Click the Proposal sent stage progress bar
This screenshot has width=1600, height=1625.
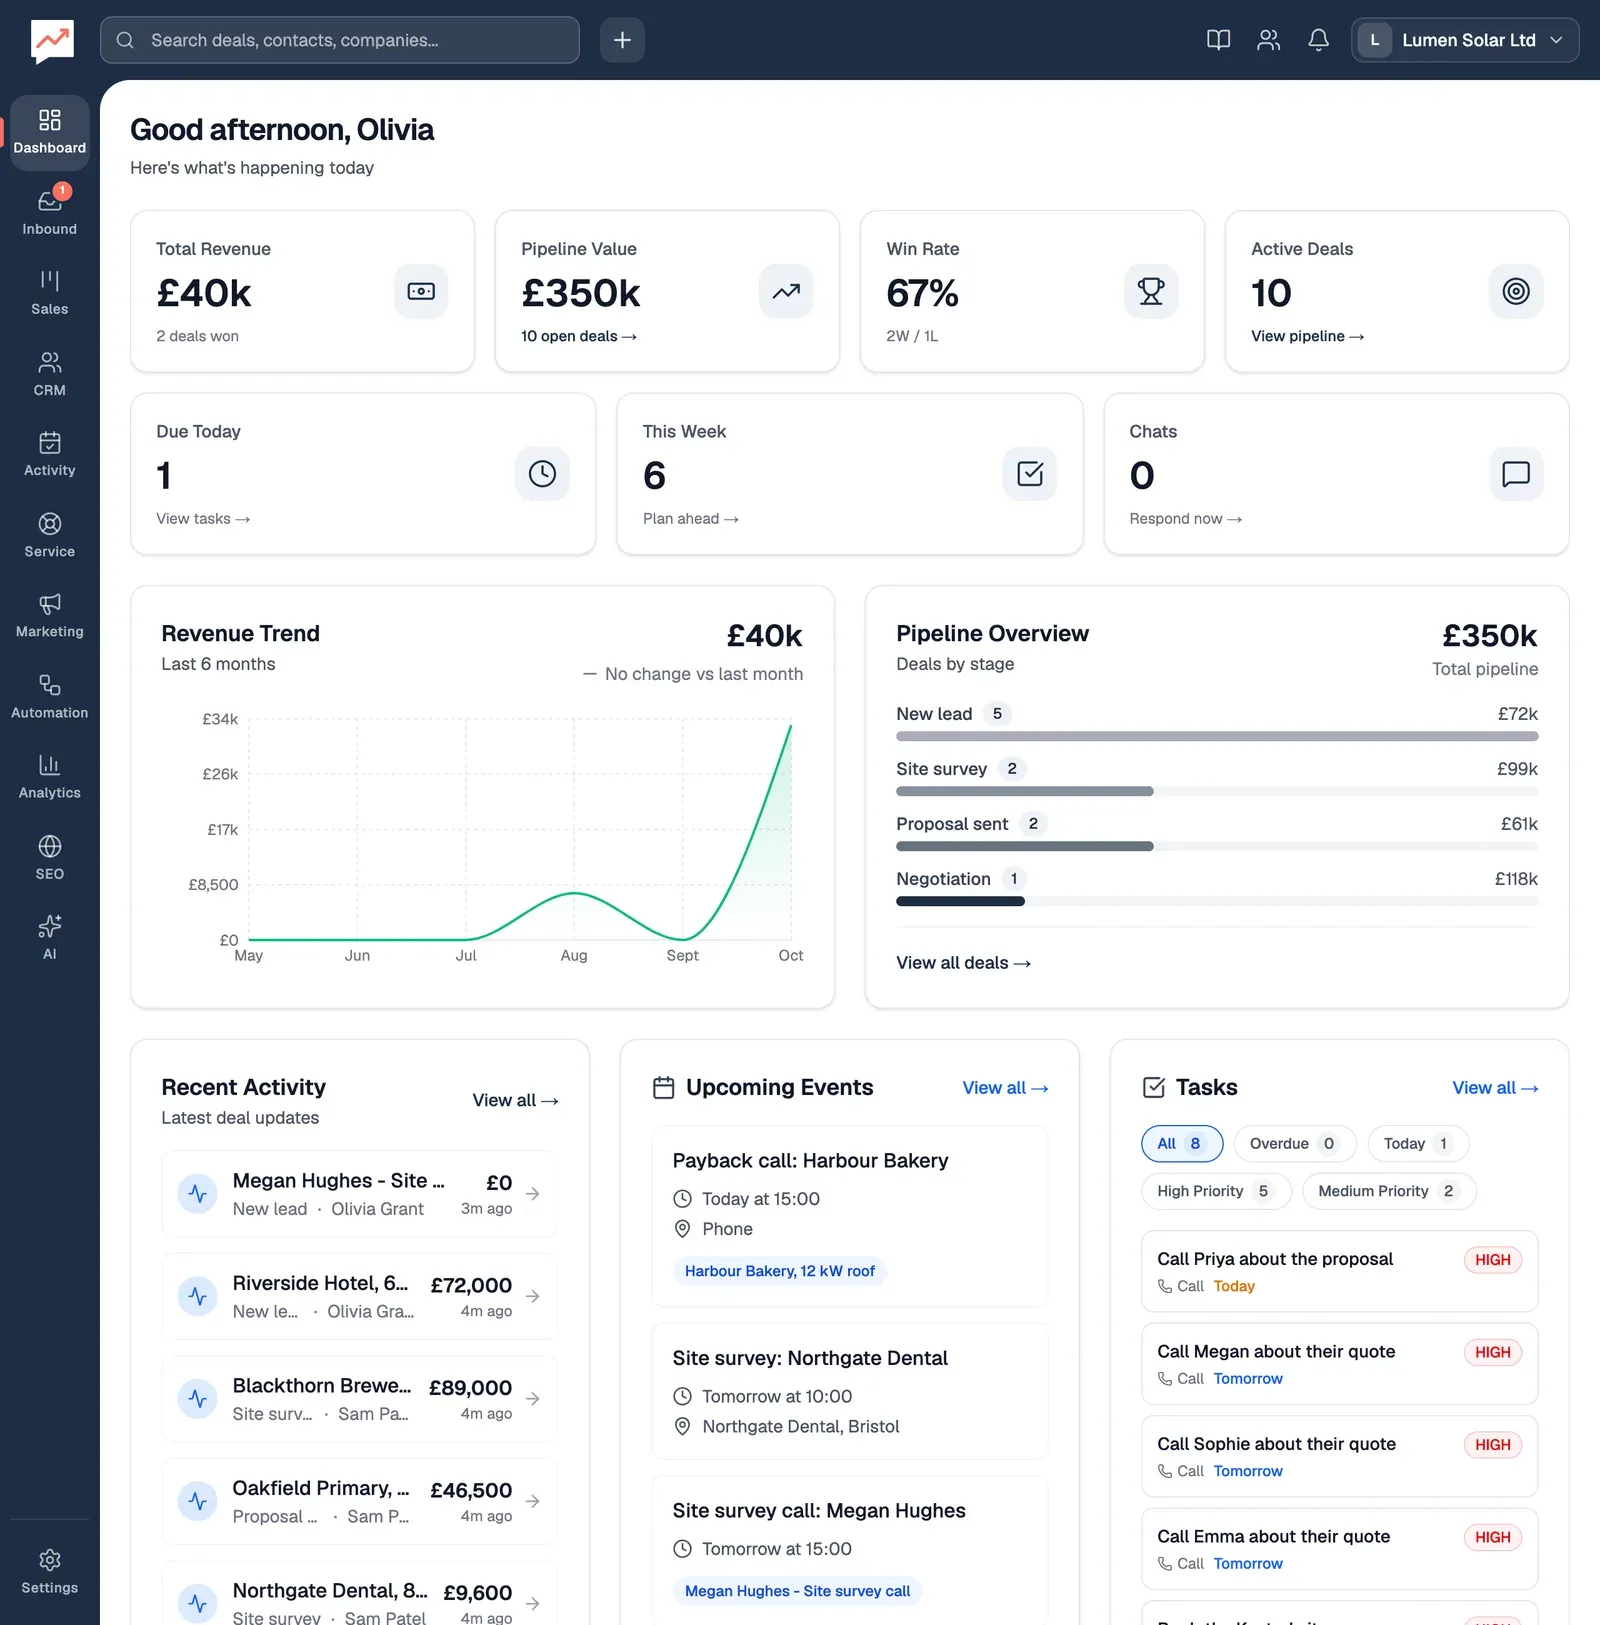click(x=1217, y=846)
